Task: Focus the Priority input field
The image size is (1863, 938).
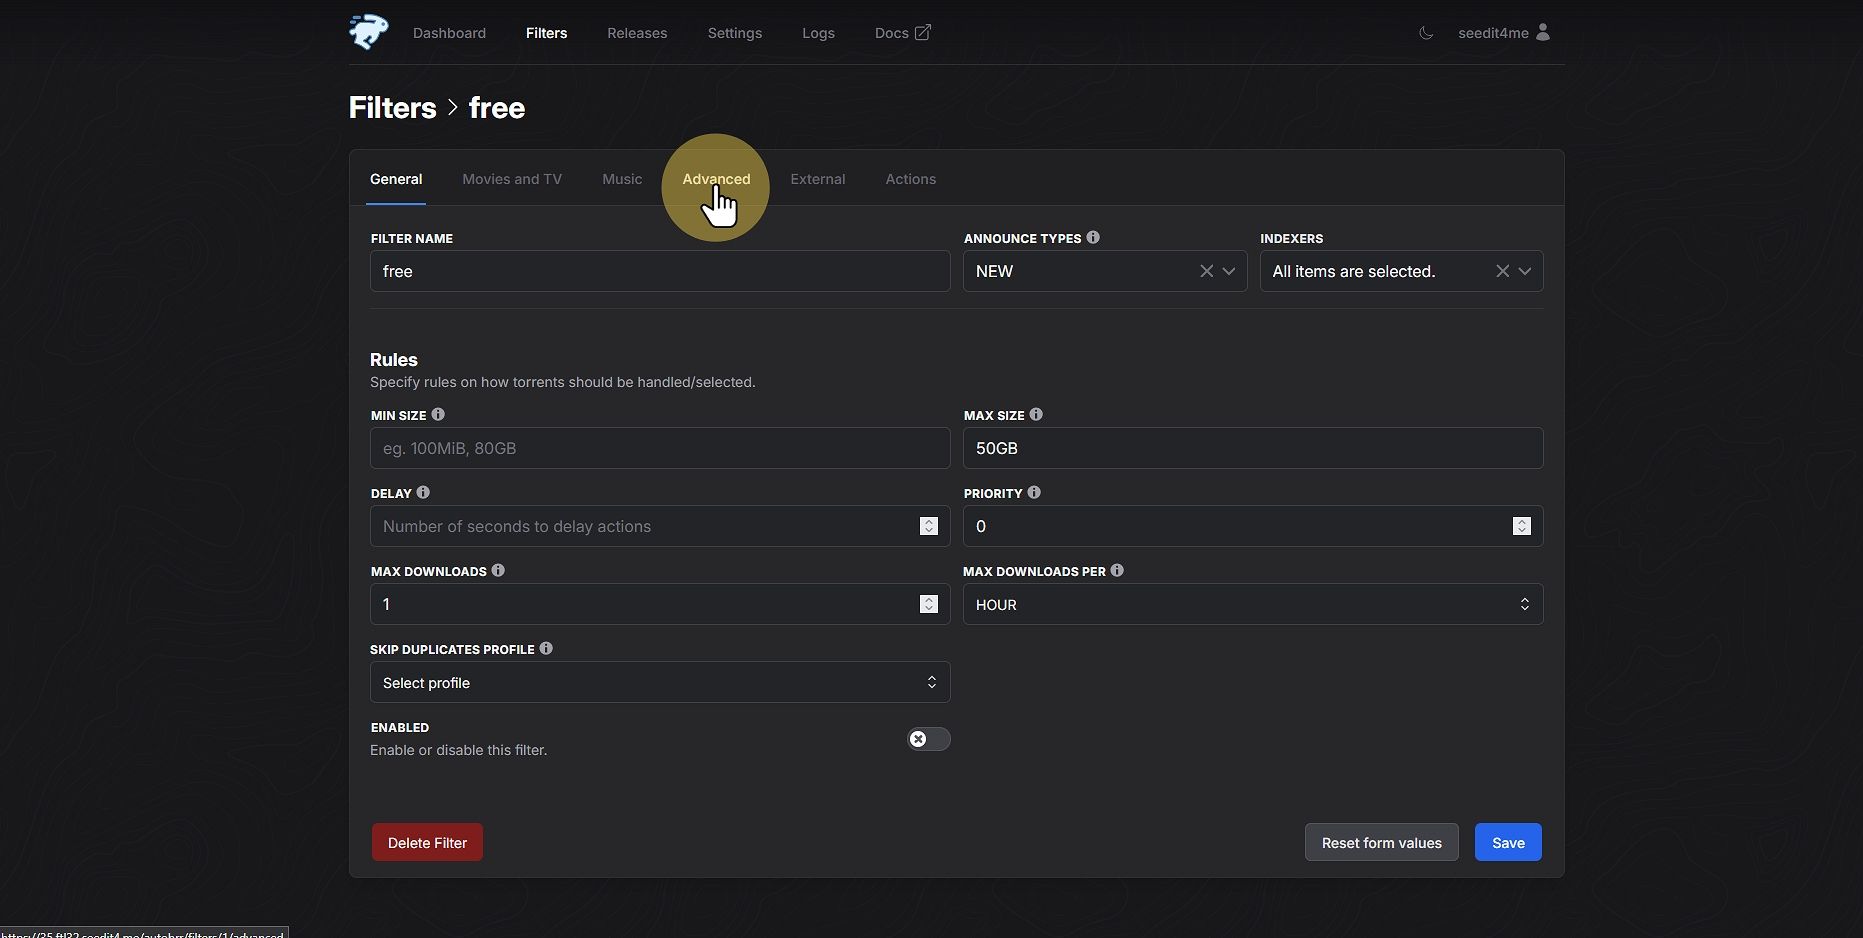Action: [1253, 526]
